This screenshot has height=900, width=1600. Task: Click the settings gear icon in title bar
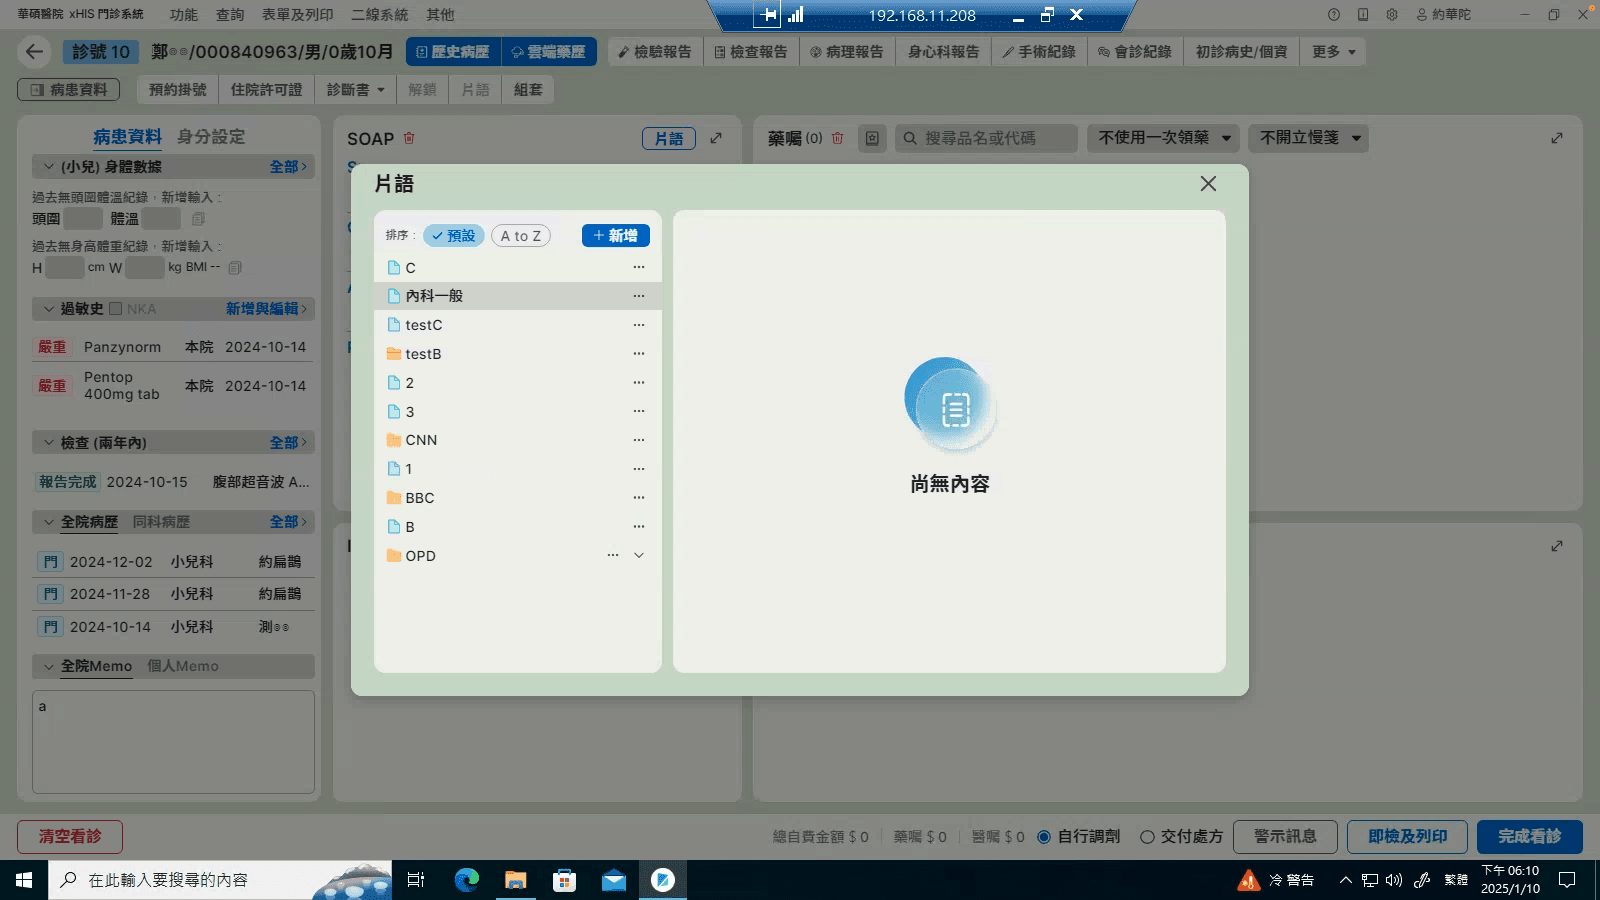[1392, 15]
